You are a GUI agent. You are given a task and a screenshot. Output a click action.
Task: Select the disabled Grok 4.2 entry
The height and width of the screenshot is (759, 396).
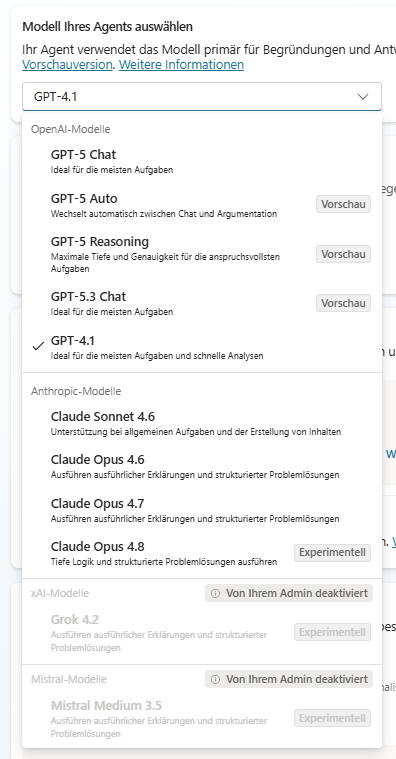tap(202, 632)
